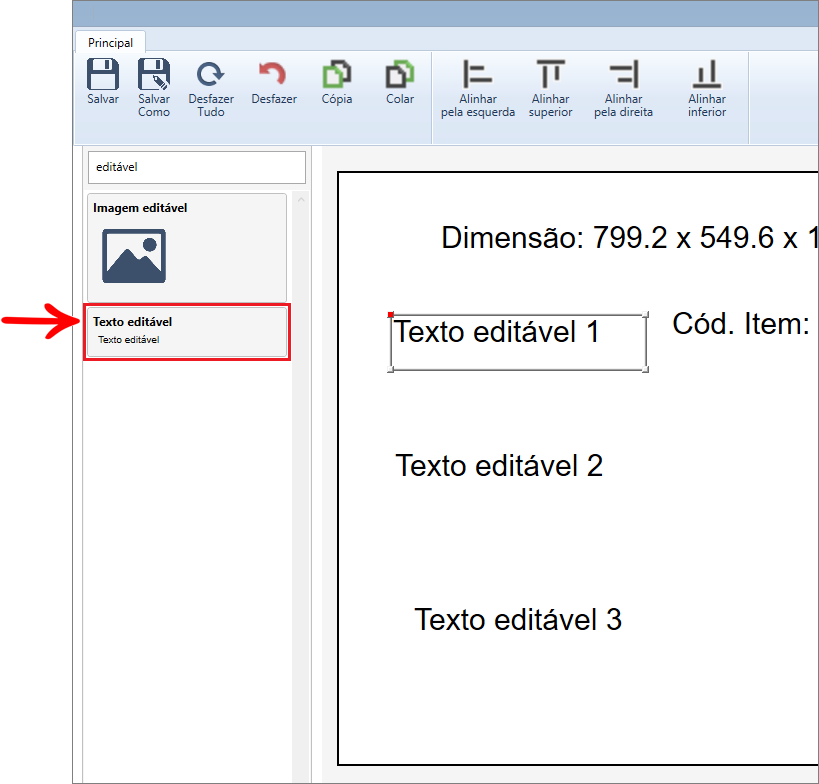Screen dimensions: 819x784
Task: Apply Alinhar inferior alignment
Action: [x=707, y=89]
